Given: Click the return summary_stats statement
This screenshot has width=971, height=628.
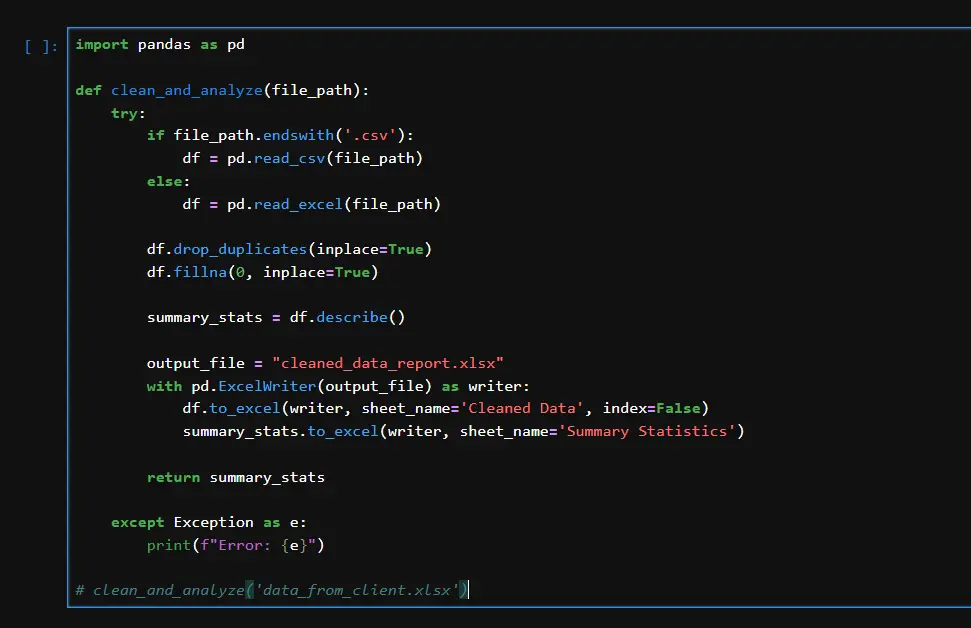Looking at the screenshot, I should point(237,476).
